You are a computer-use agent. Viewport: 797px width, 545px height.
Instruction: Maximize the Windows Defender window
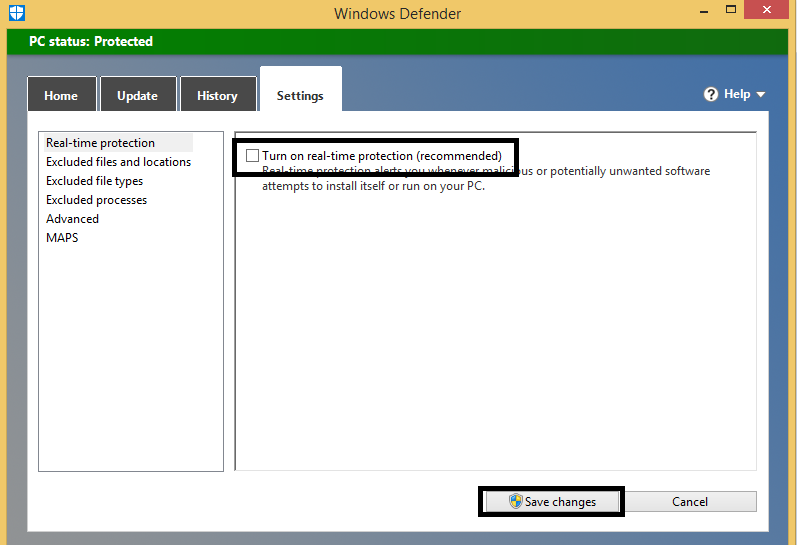[731, 10]
